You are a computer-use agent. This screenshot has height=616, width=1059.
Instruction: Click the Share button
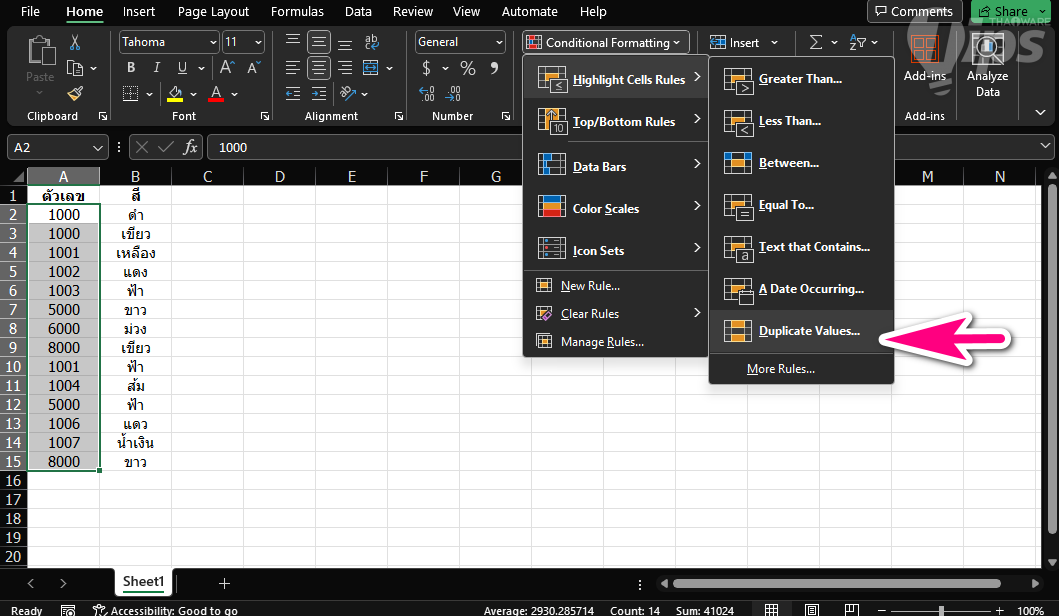coord(1001,12)
